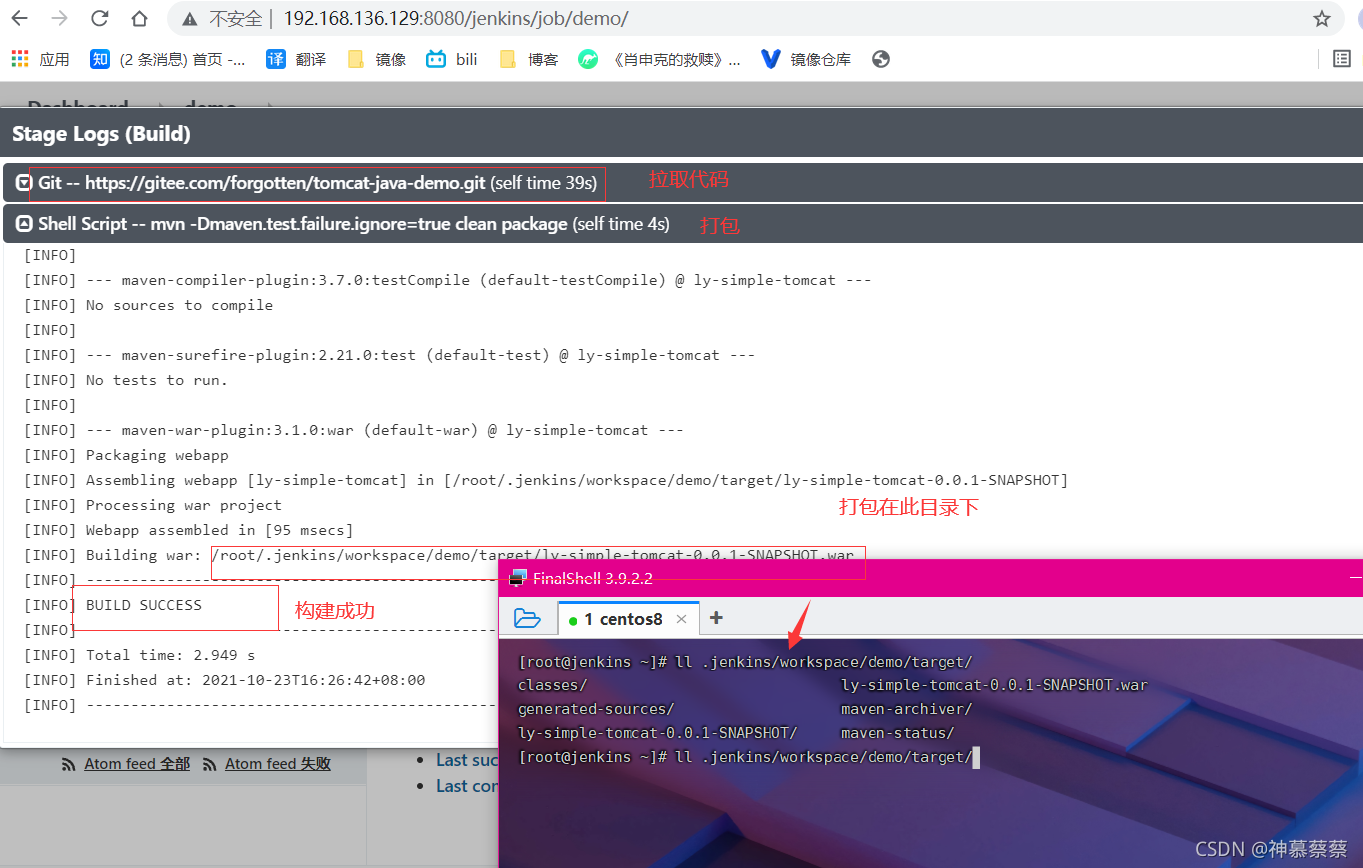Add a new FinalShell tab with plus

pos(716,618)
